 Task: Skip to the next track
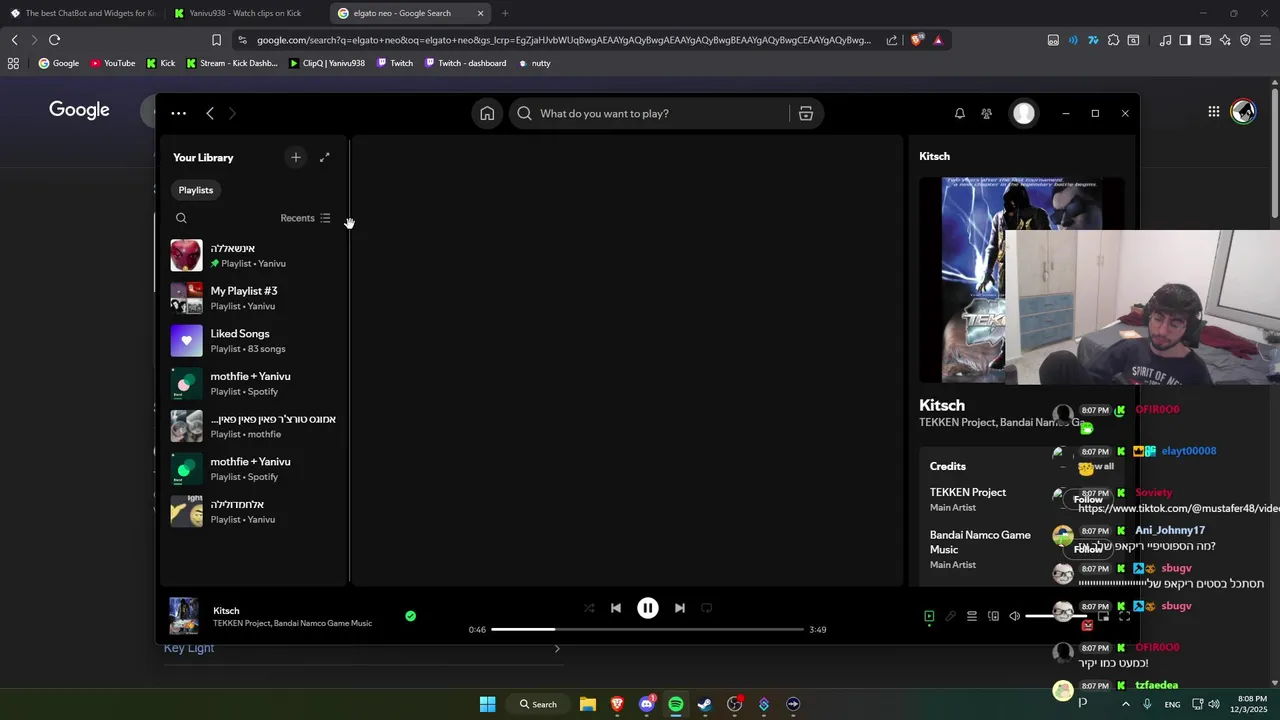[680, 608]
